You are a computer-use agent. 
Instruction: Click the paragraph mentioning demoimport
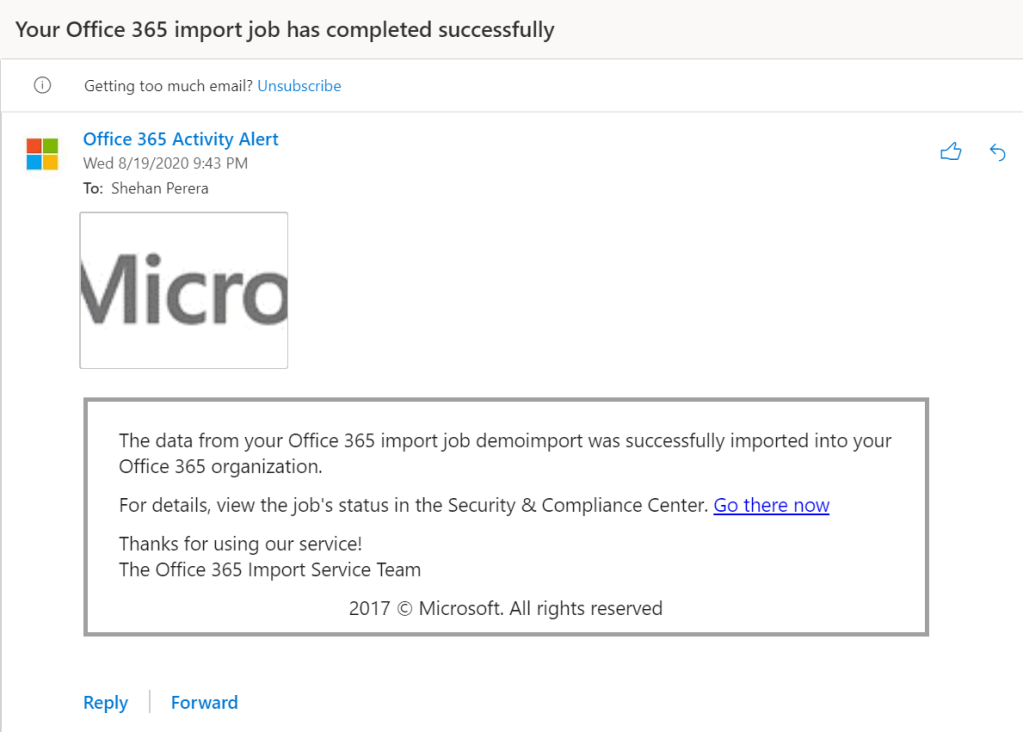point(505,453)
